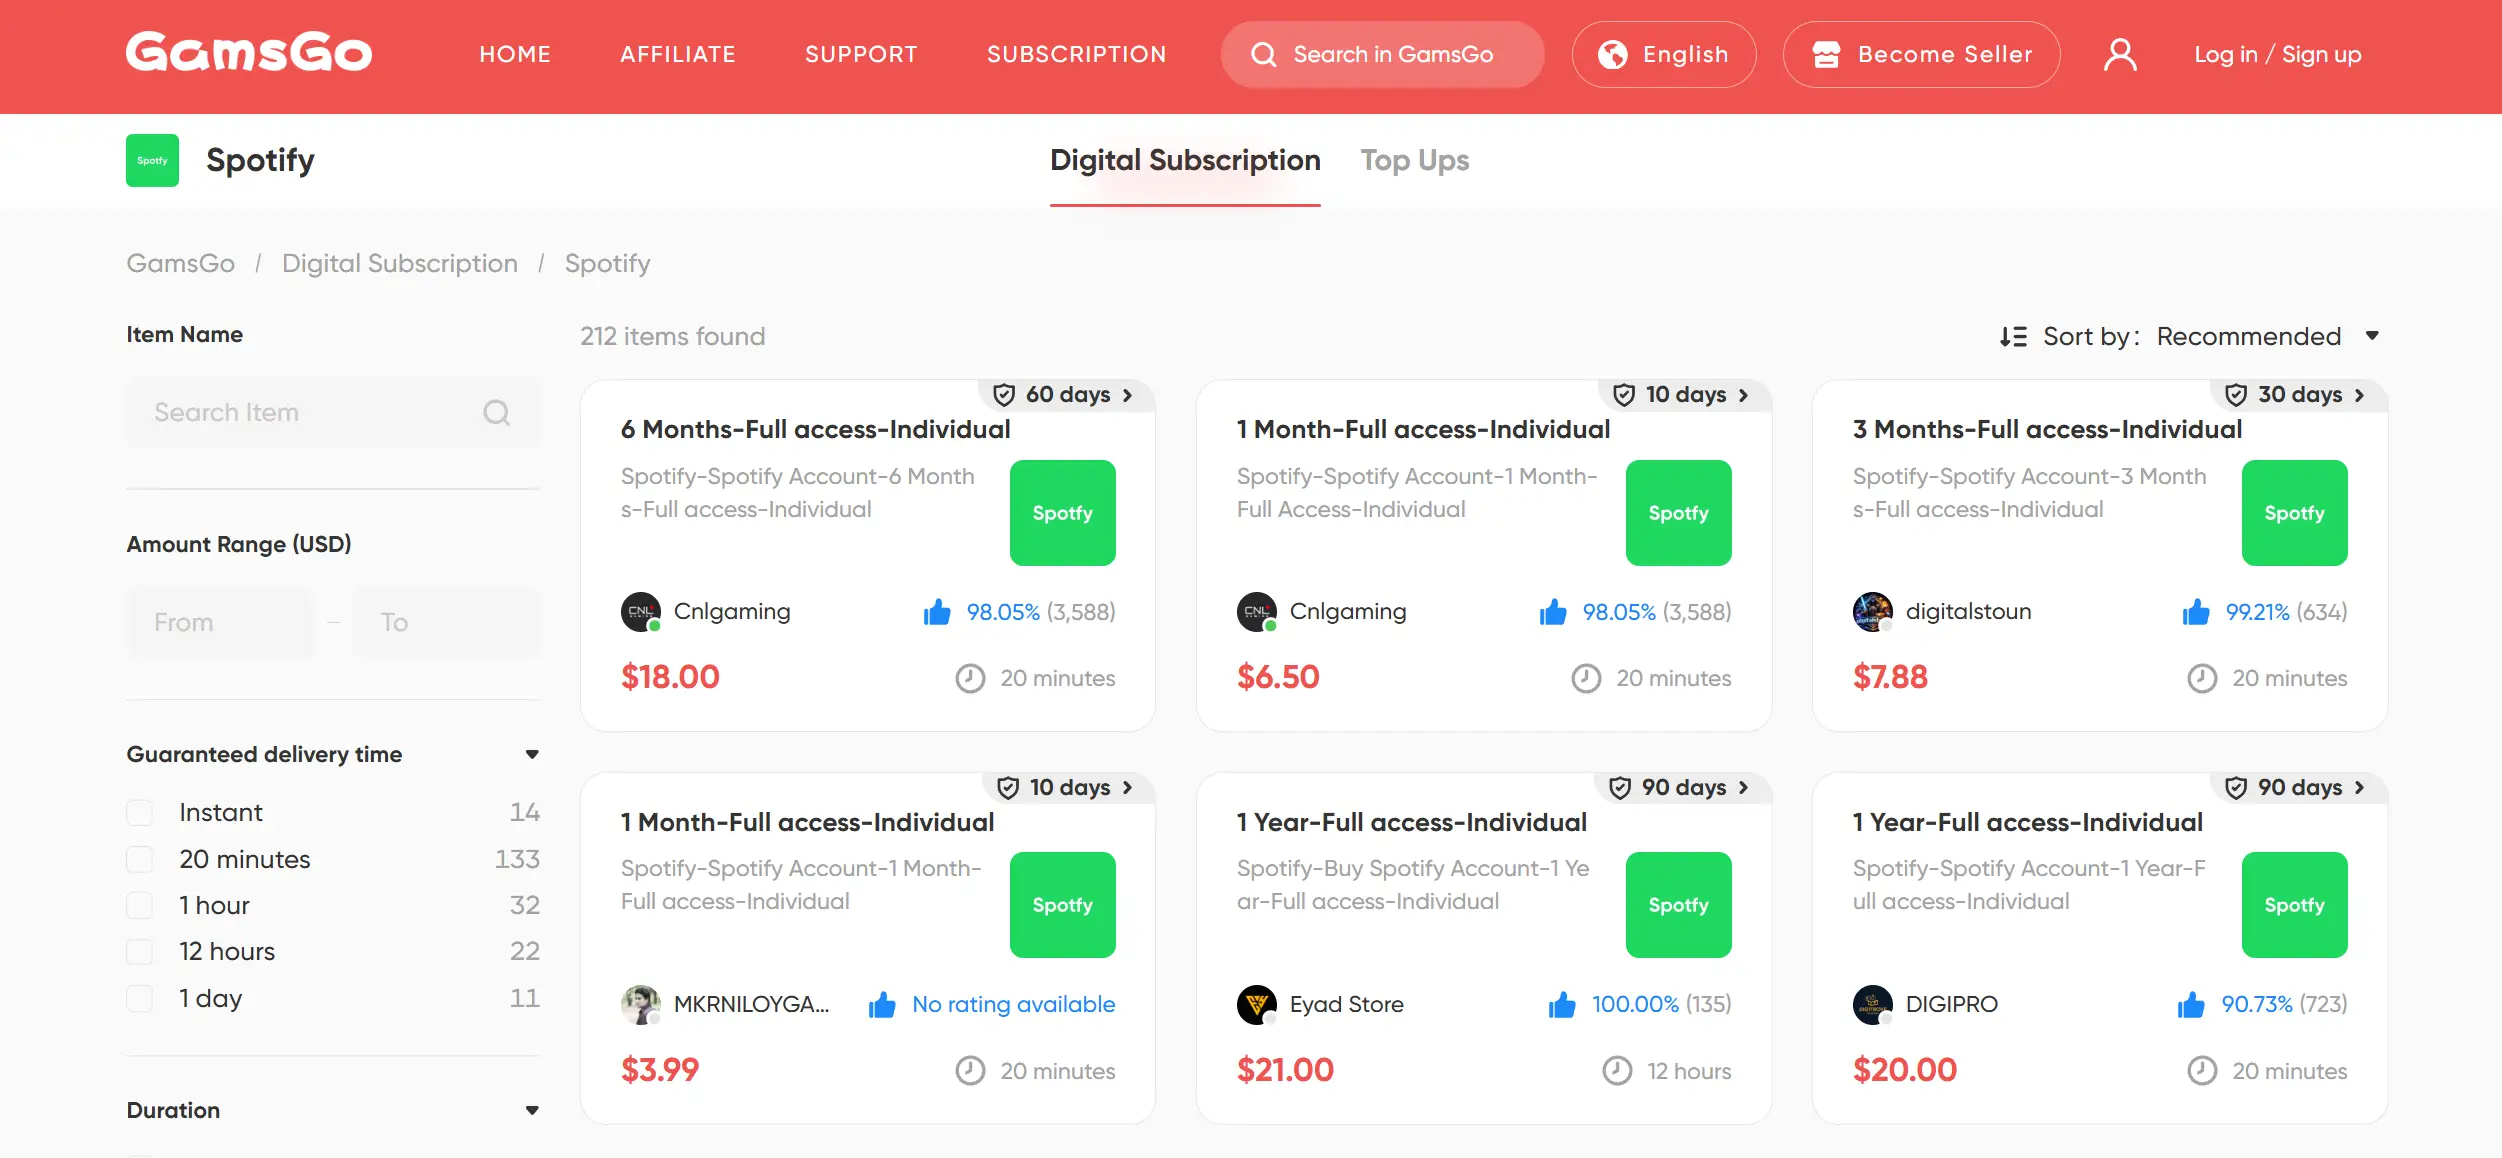2502x1158 pixels.
Task: Open the AFFILIATE menu item
Action: (678, 55)
